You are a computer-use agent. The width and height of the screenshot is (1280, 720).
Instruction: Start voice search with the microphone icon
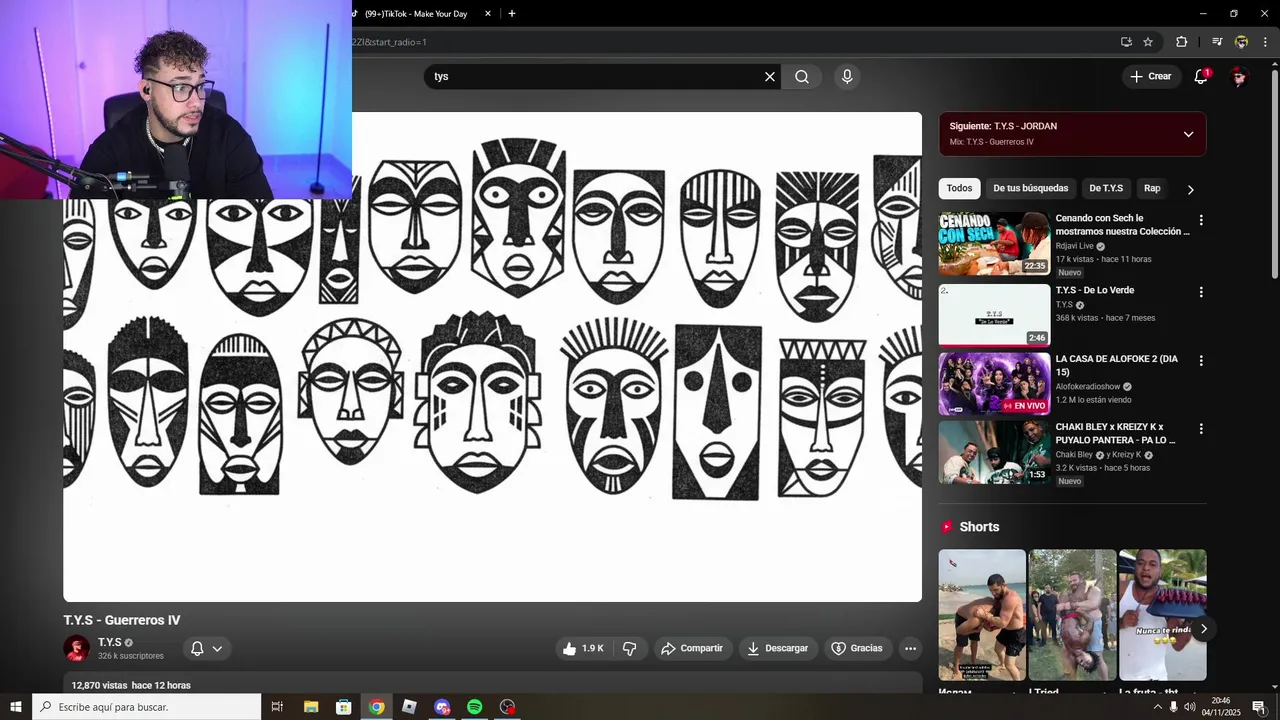pyautogui.click(x=847, y=77)
